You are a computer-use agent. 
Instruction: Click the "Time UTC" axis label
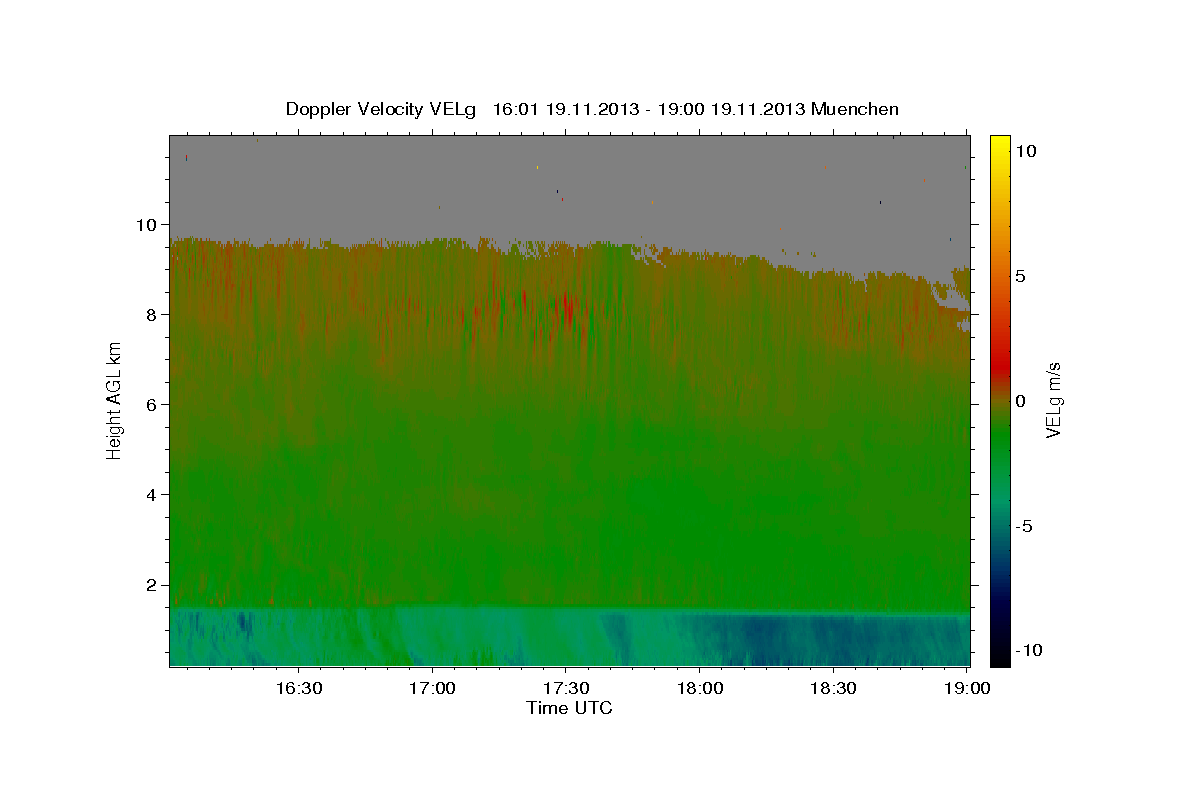[x=569, y=708]
